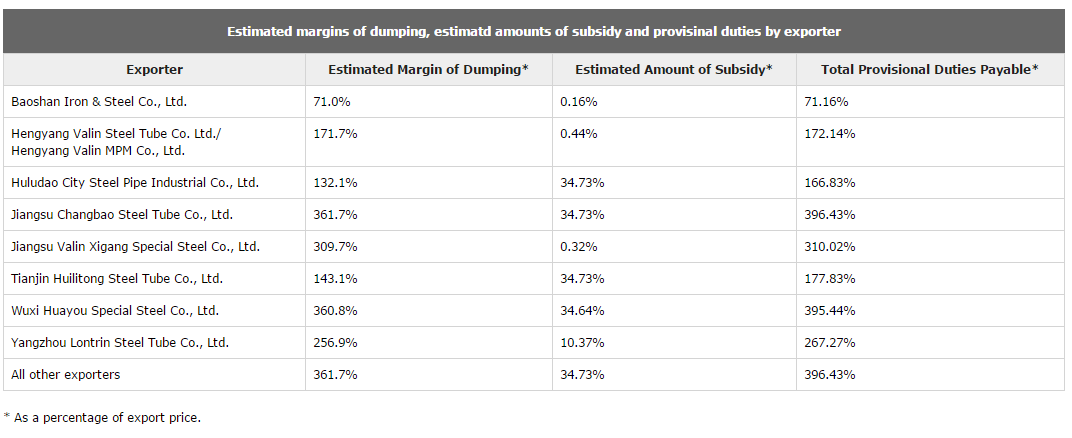Image resolution: width=1072 pixels, height=438 pixels.
Task: Select the 360.8% dumping margin value
Action: point(335,311)
